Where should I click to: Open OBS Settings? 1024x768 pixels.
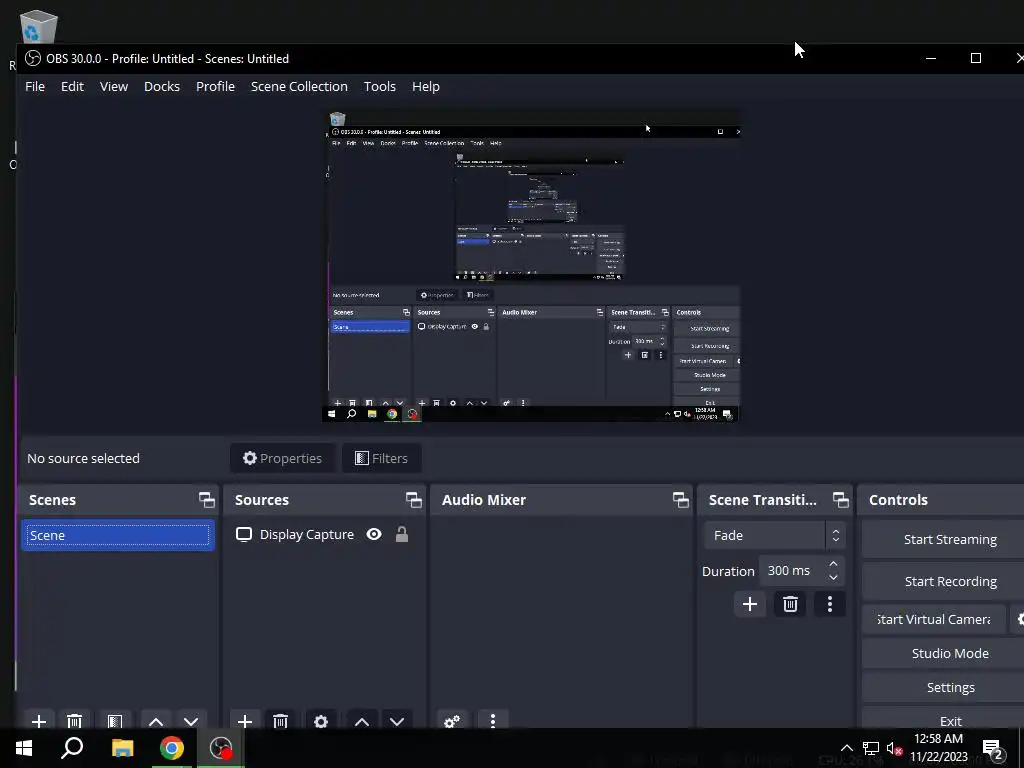click(x=943, y=687)
